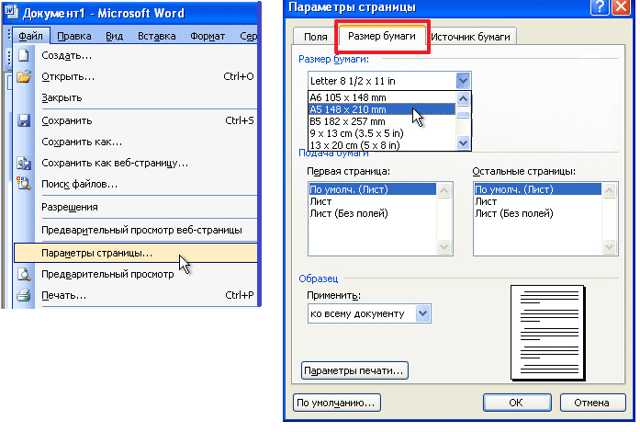Open the Формат menu
640x432 pixels.
207,36
